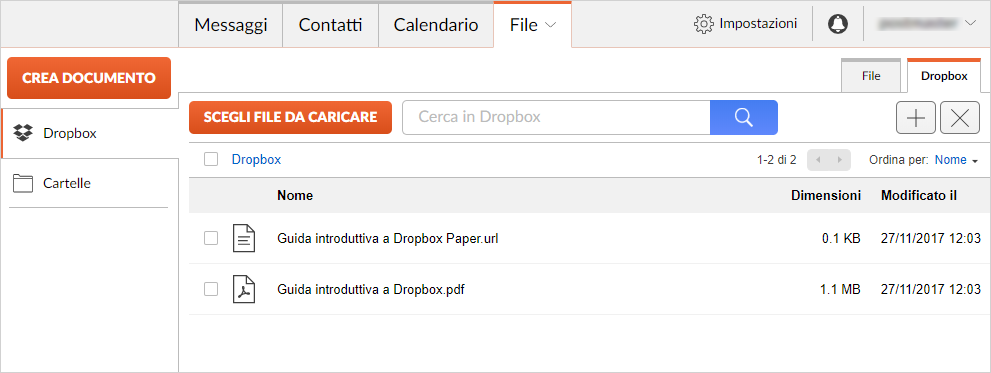Click the X icon button
Screen dimensions: 991x373
960,118
